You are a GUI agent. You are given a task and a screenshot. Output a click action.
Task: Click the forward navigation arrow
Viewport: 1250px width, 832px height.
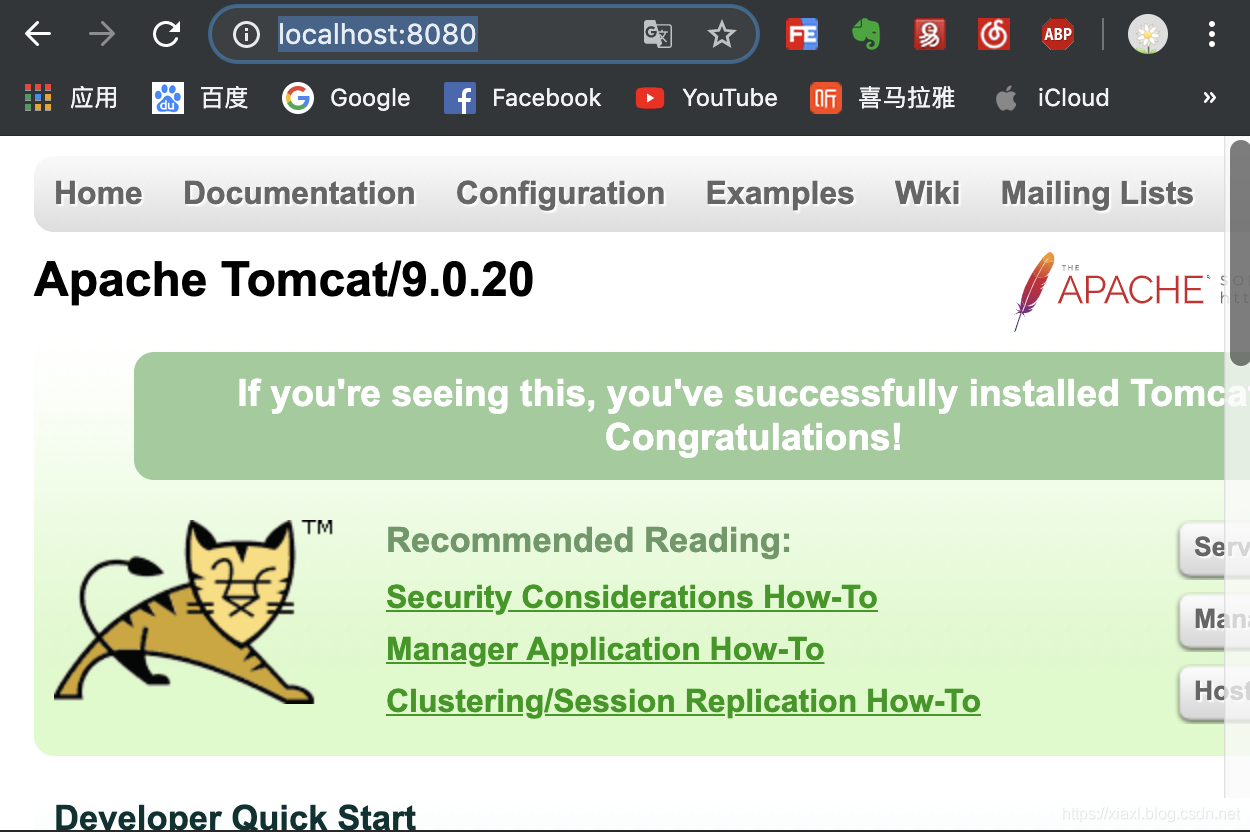tap(102, 35)
